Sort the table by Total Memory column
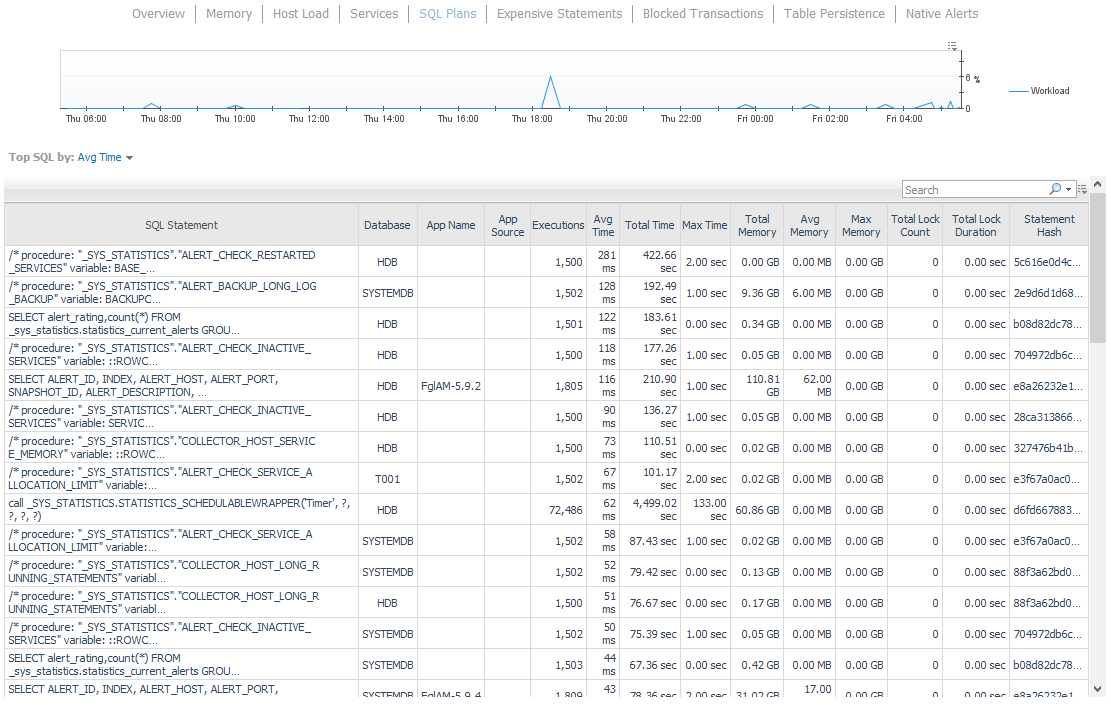The image size is (1111, 710). click(757, 224)
